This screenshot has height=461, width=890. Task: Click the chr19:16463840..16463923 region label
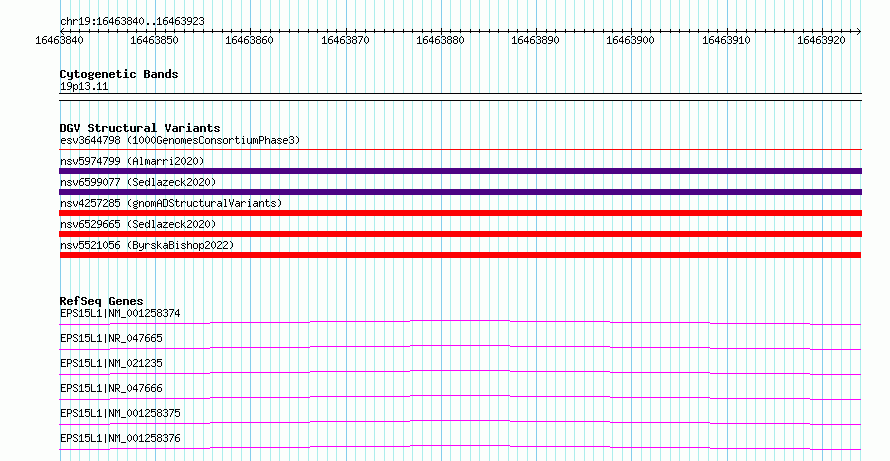pos(132,21)
